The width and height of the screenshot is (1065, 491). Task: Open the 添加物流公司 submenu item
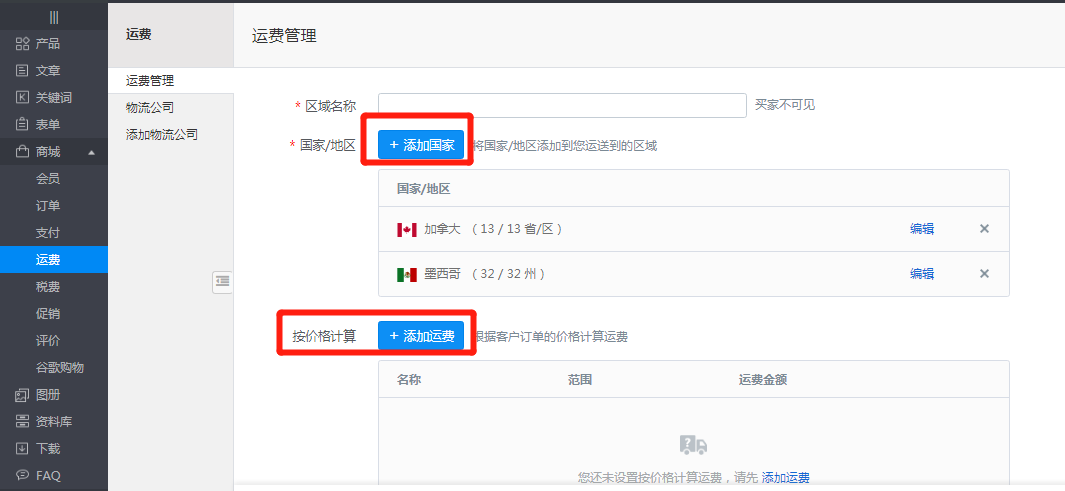pos(161,134)
